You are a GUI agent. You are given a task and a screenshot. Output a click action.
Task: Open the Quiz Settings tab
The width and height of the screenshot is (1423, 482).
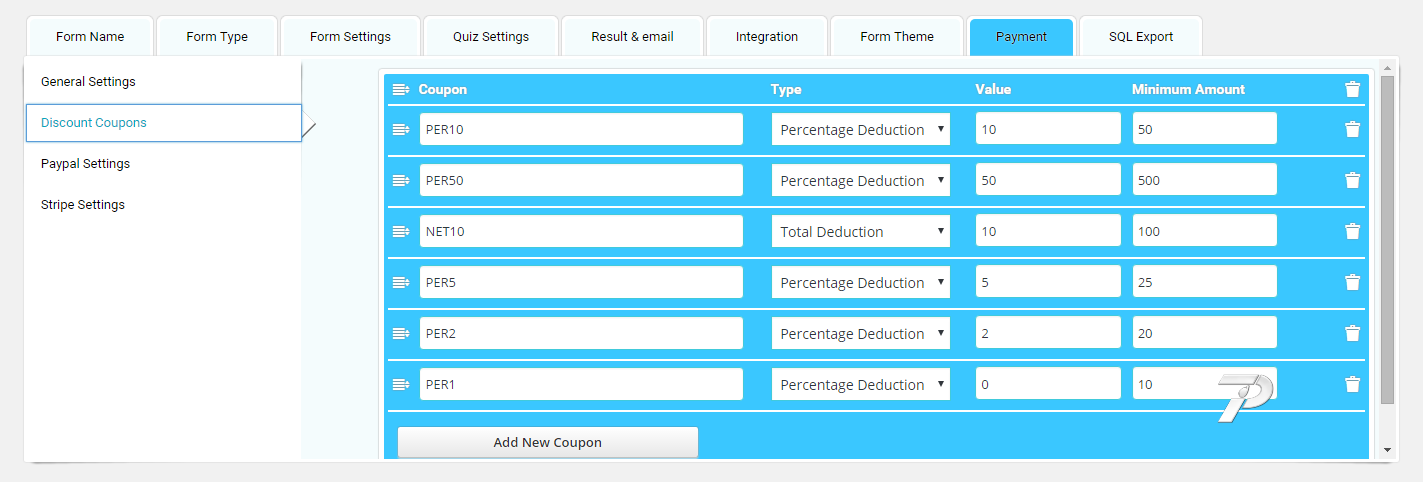[490, 37]
